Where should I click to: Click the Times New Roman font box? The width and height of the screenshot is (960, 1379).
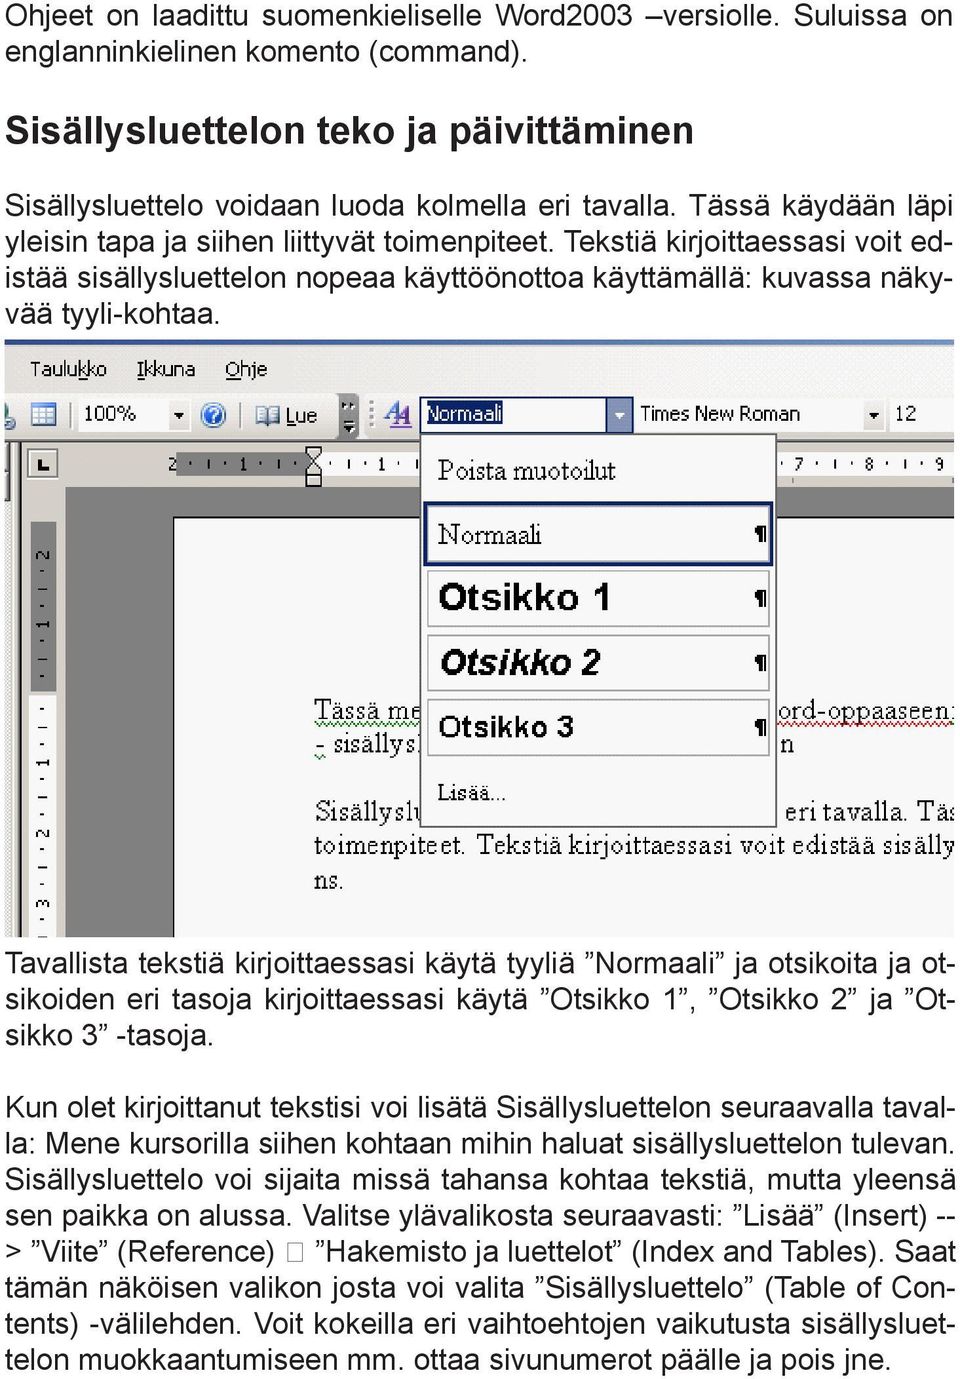(750, 414)
